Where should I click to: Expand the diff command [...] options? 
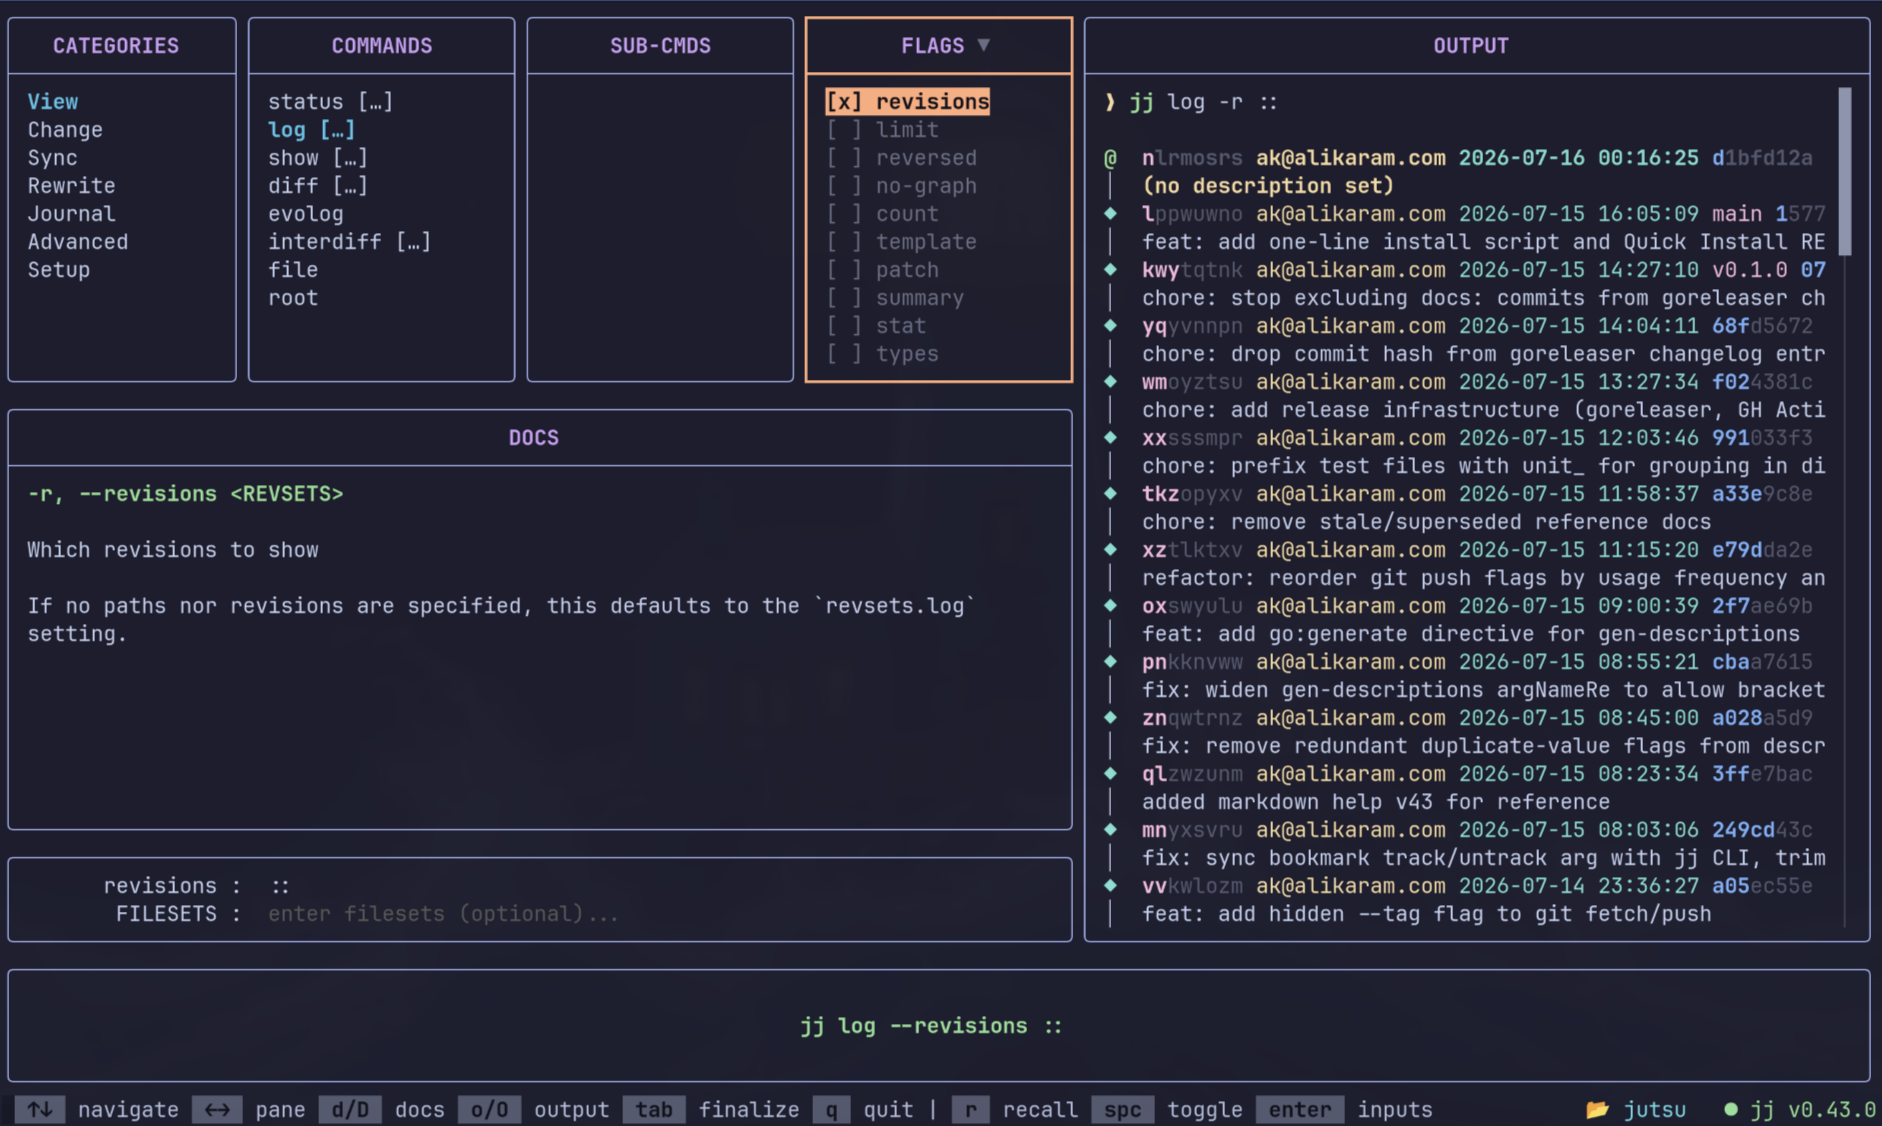[x=350, y=186]
